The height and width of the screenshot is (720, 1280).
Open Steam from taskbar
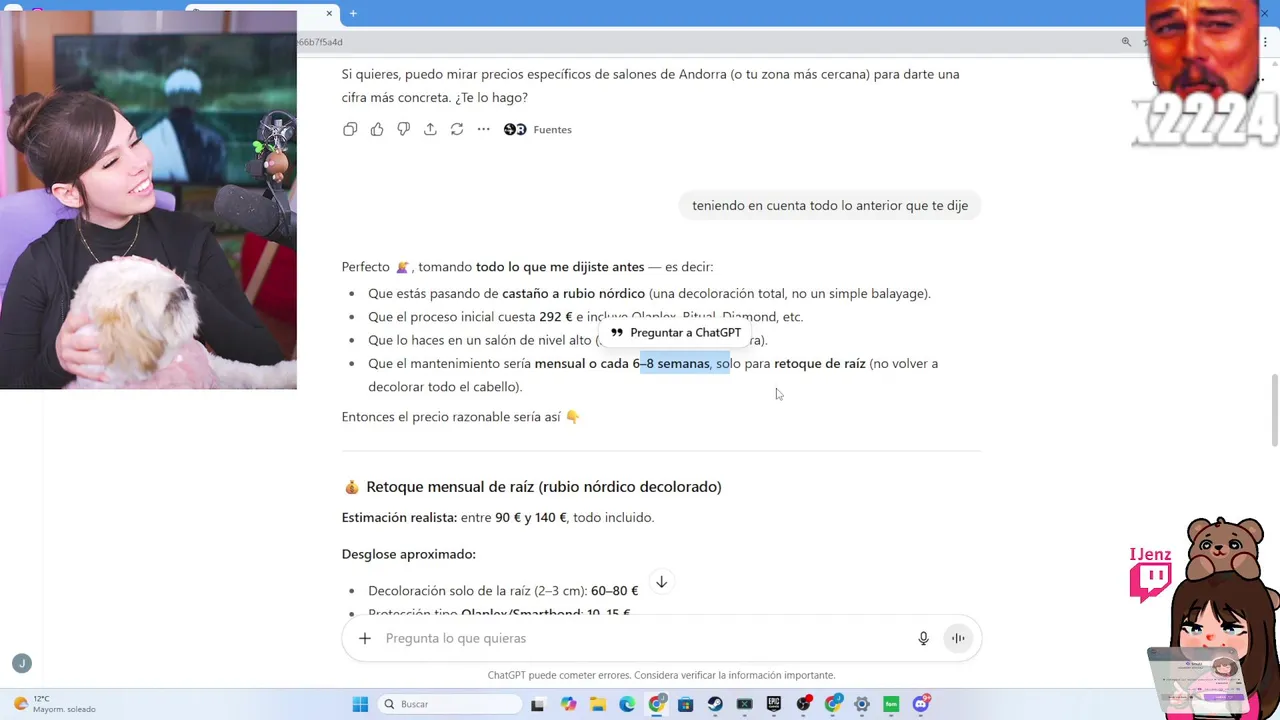point(715,704)
